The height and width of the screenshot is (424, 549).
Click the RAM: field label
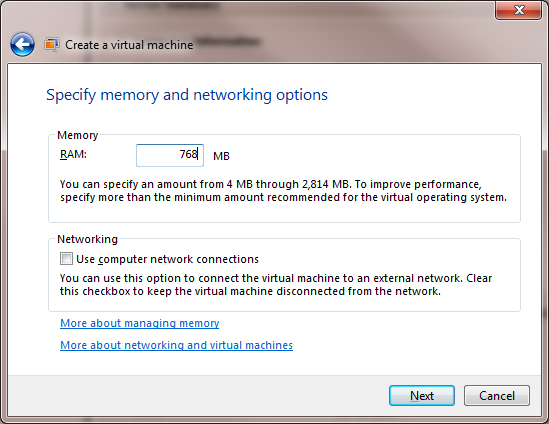73,154
